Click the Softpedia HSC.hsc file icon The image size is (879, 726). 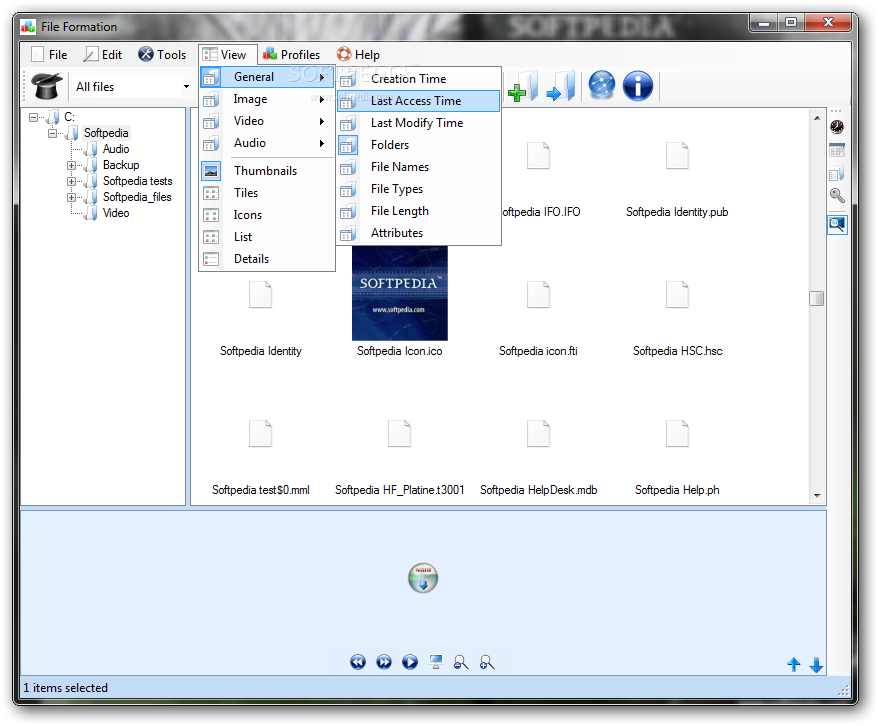677,294
